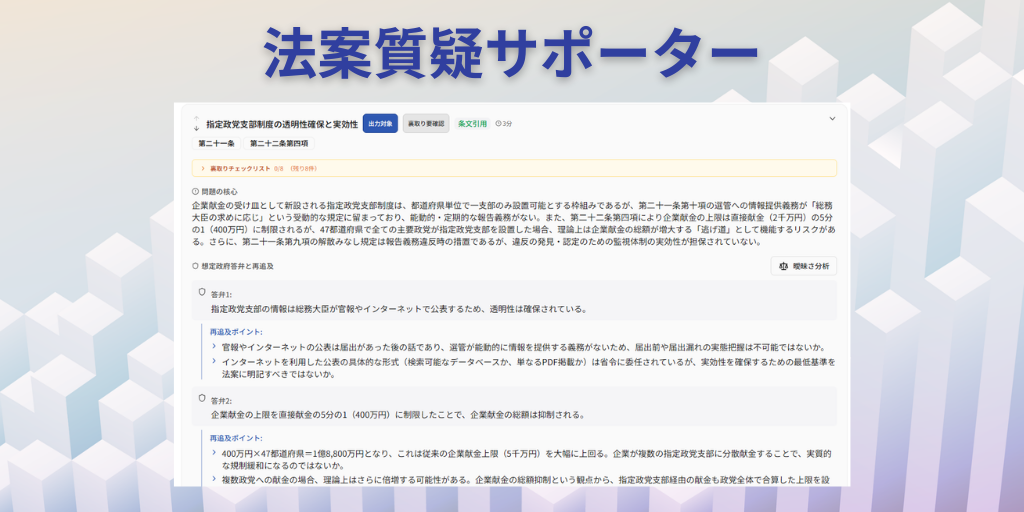Click the 0/8 checklist progress count
This screenshot has width=1024, height=512.
279,169
